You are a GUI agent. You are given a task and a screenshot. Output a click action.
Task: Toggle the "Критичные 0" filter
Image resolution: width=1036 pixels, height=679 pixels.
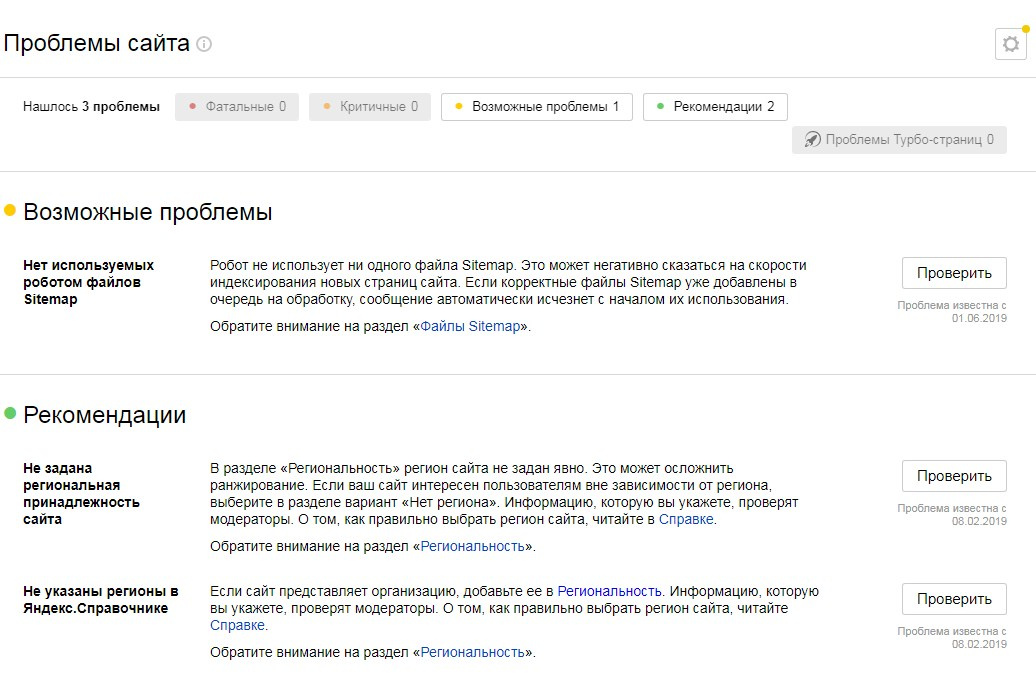370,107
